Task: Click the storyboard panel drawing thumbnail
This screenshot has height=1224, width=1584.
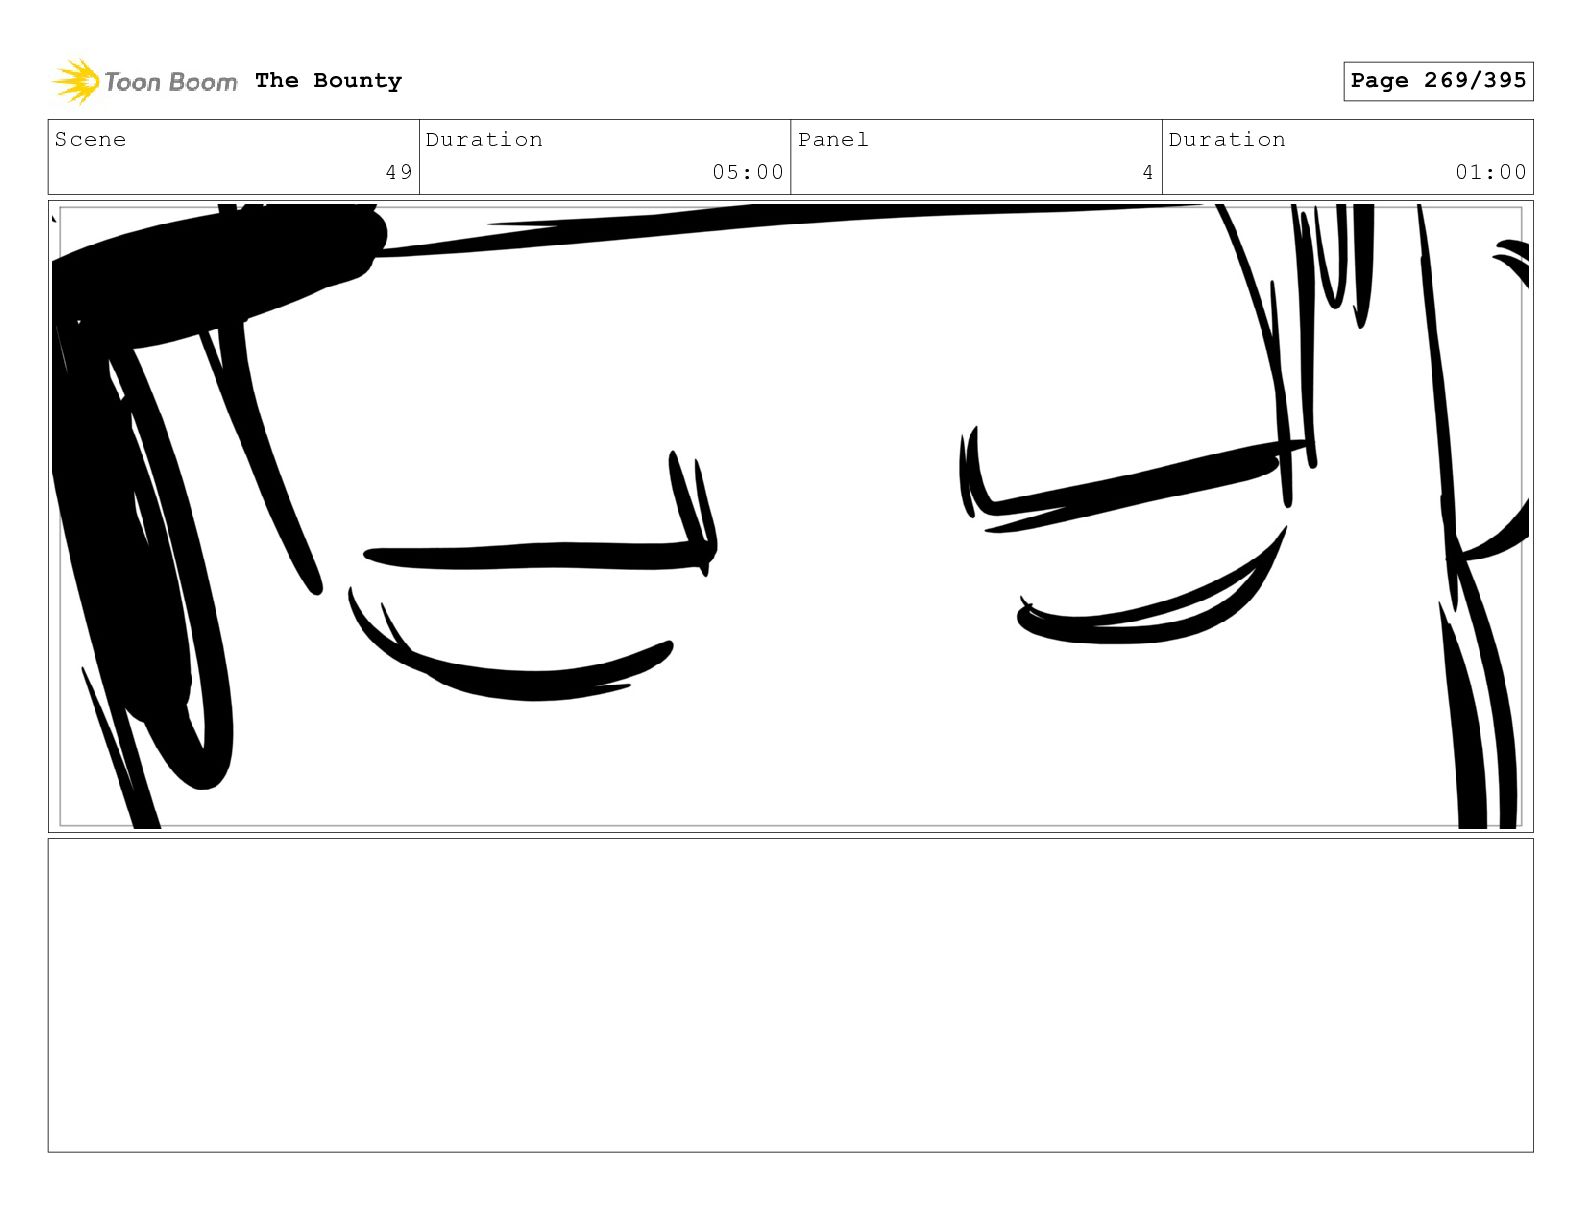Action: pyautogui.click(x=791, y=516)
